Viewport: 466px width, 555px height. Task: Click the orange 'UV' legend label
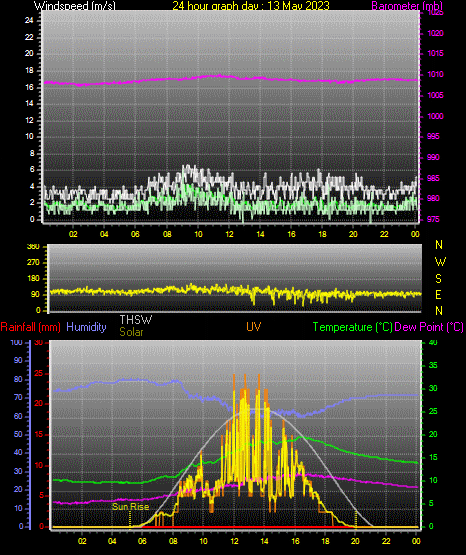pyautogui.click(x=254, y=327)
